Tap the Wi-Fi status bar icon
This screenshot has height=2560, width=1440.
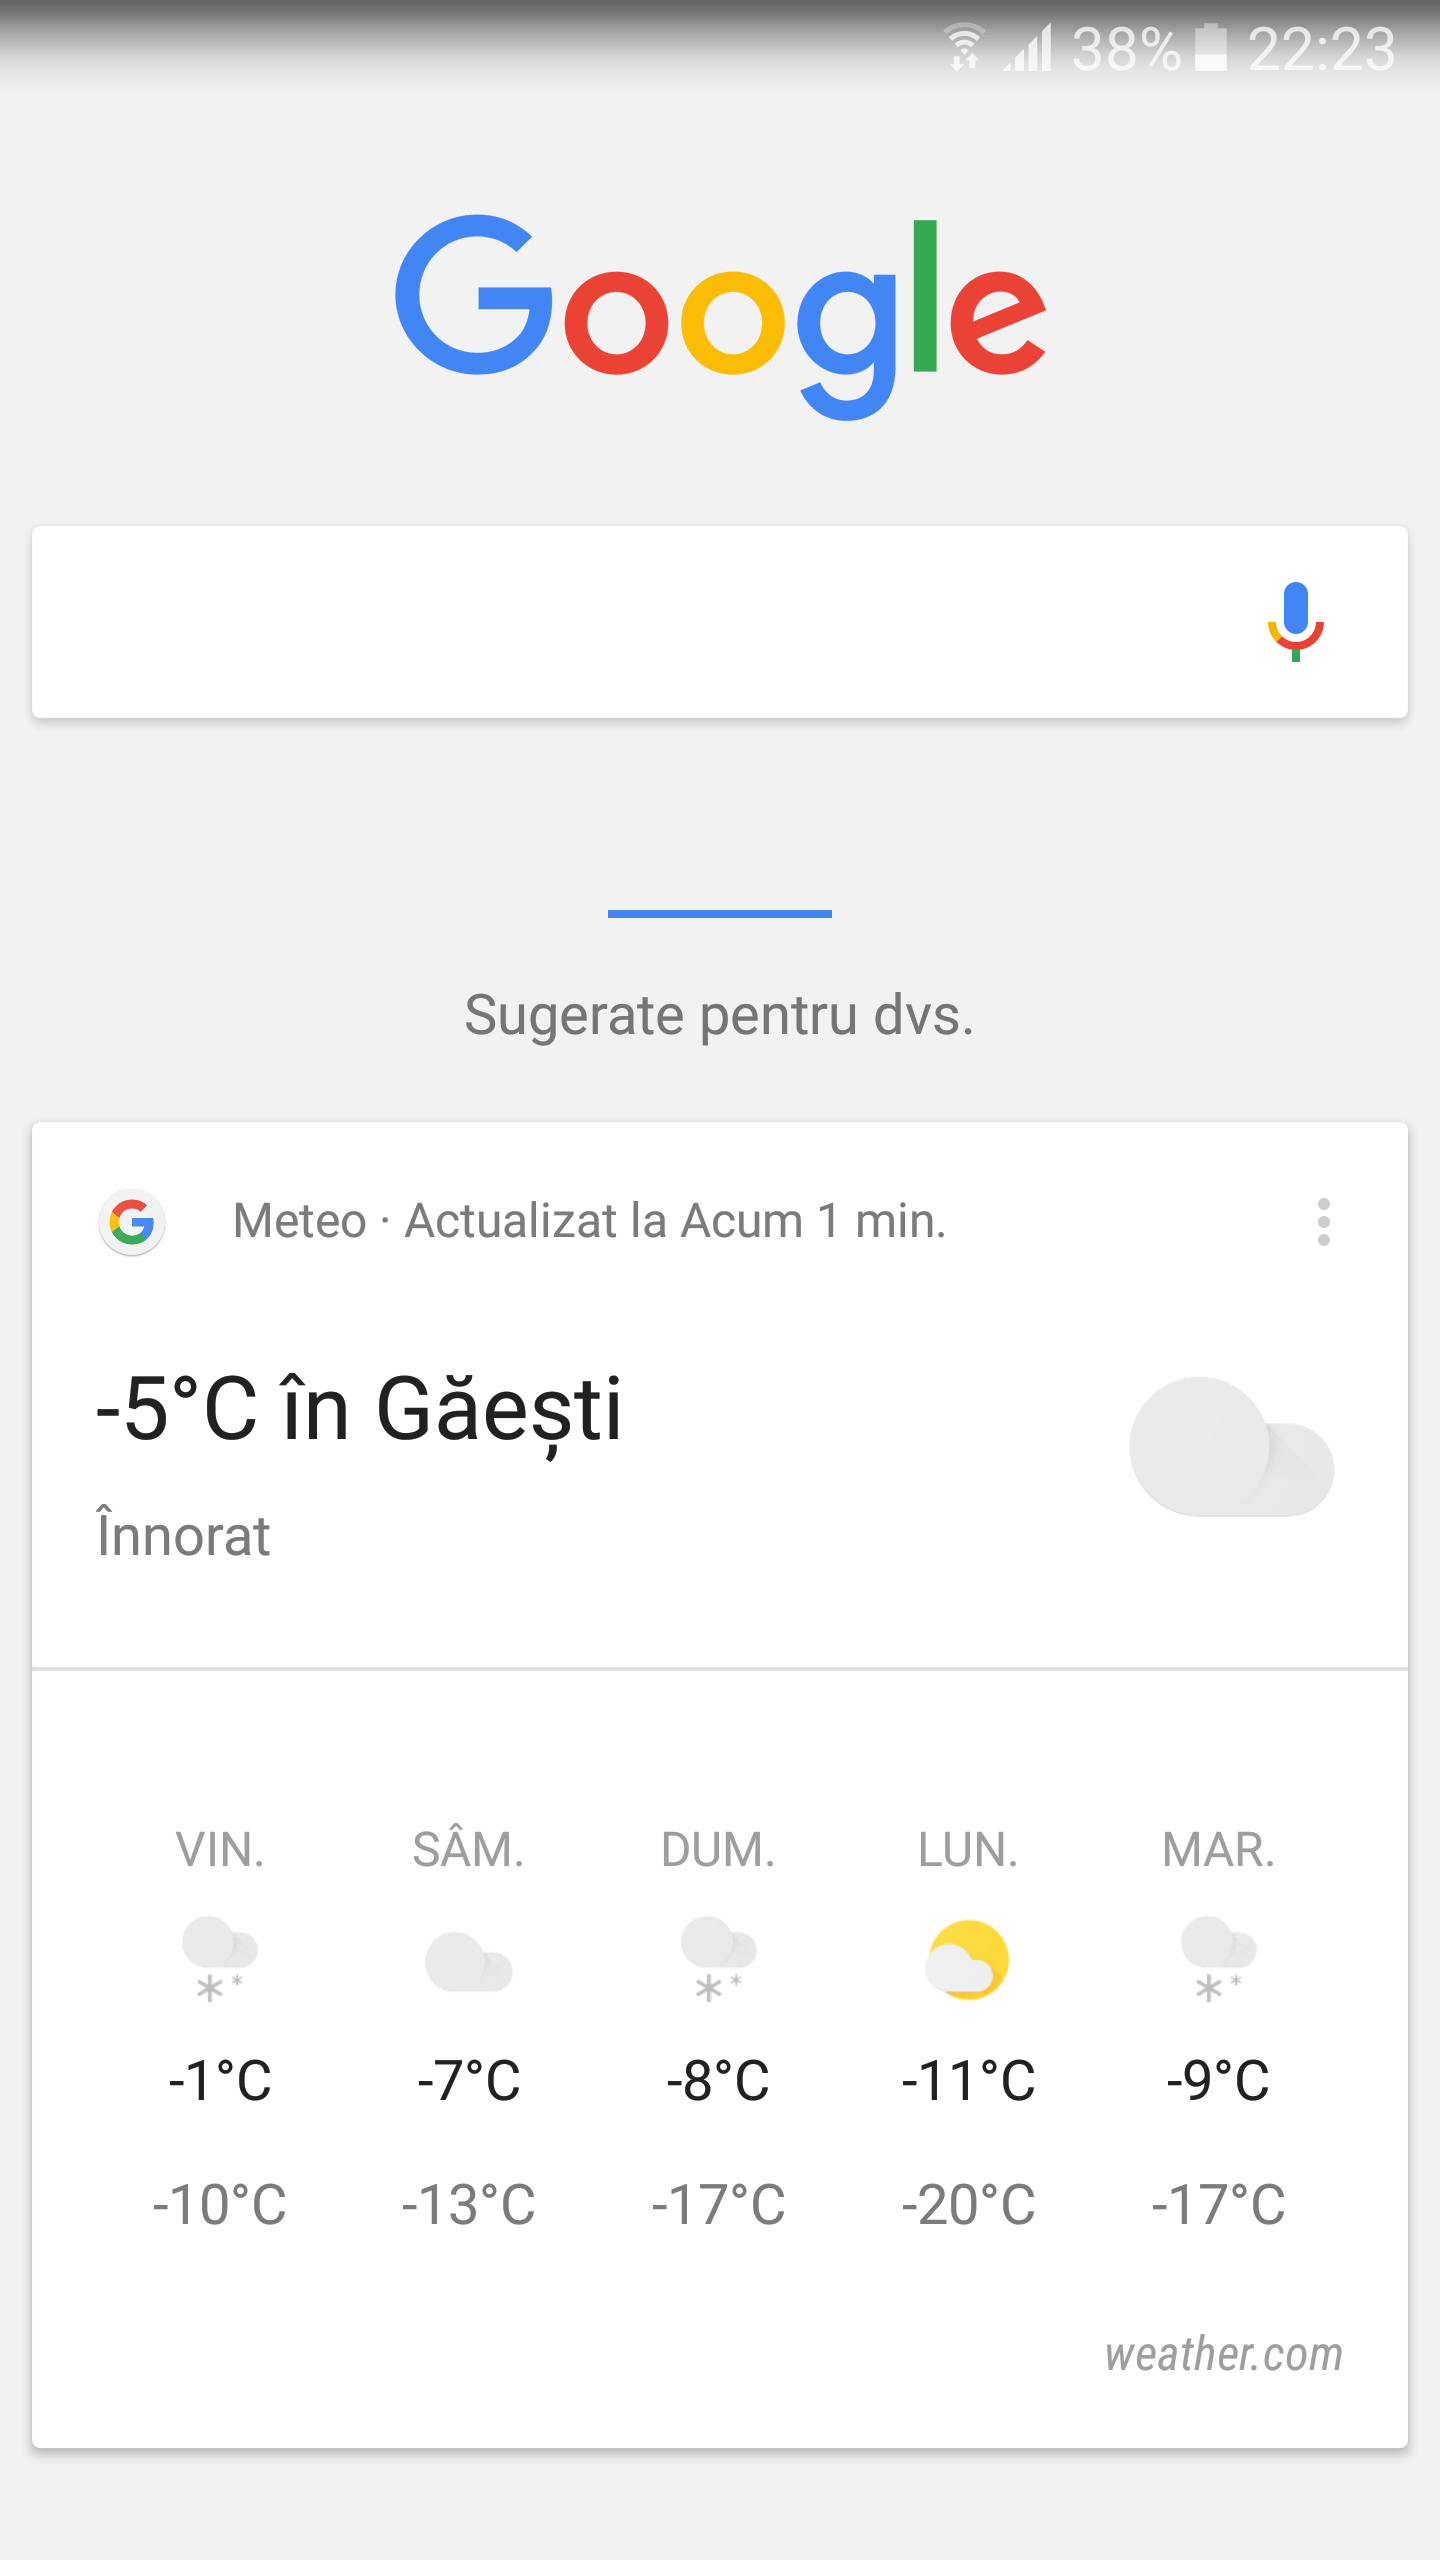(965, 47)
